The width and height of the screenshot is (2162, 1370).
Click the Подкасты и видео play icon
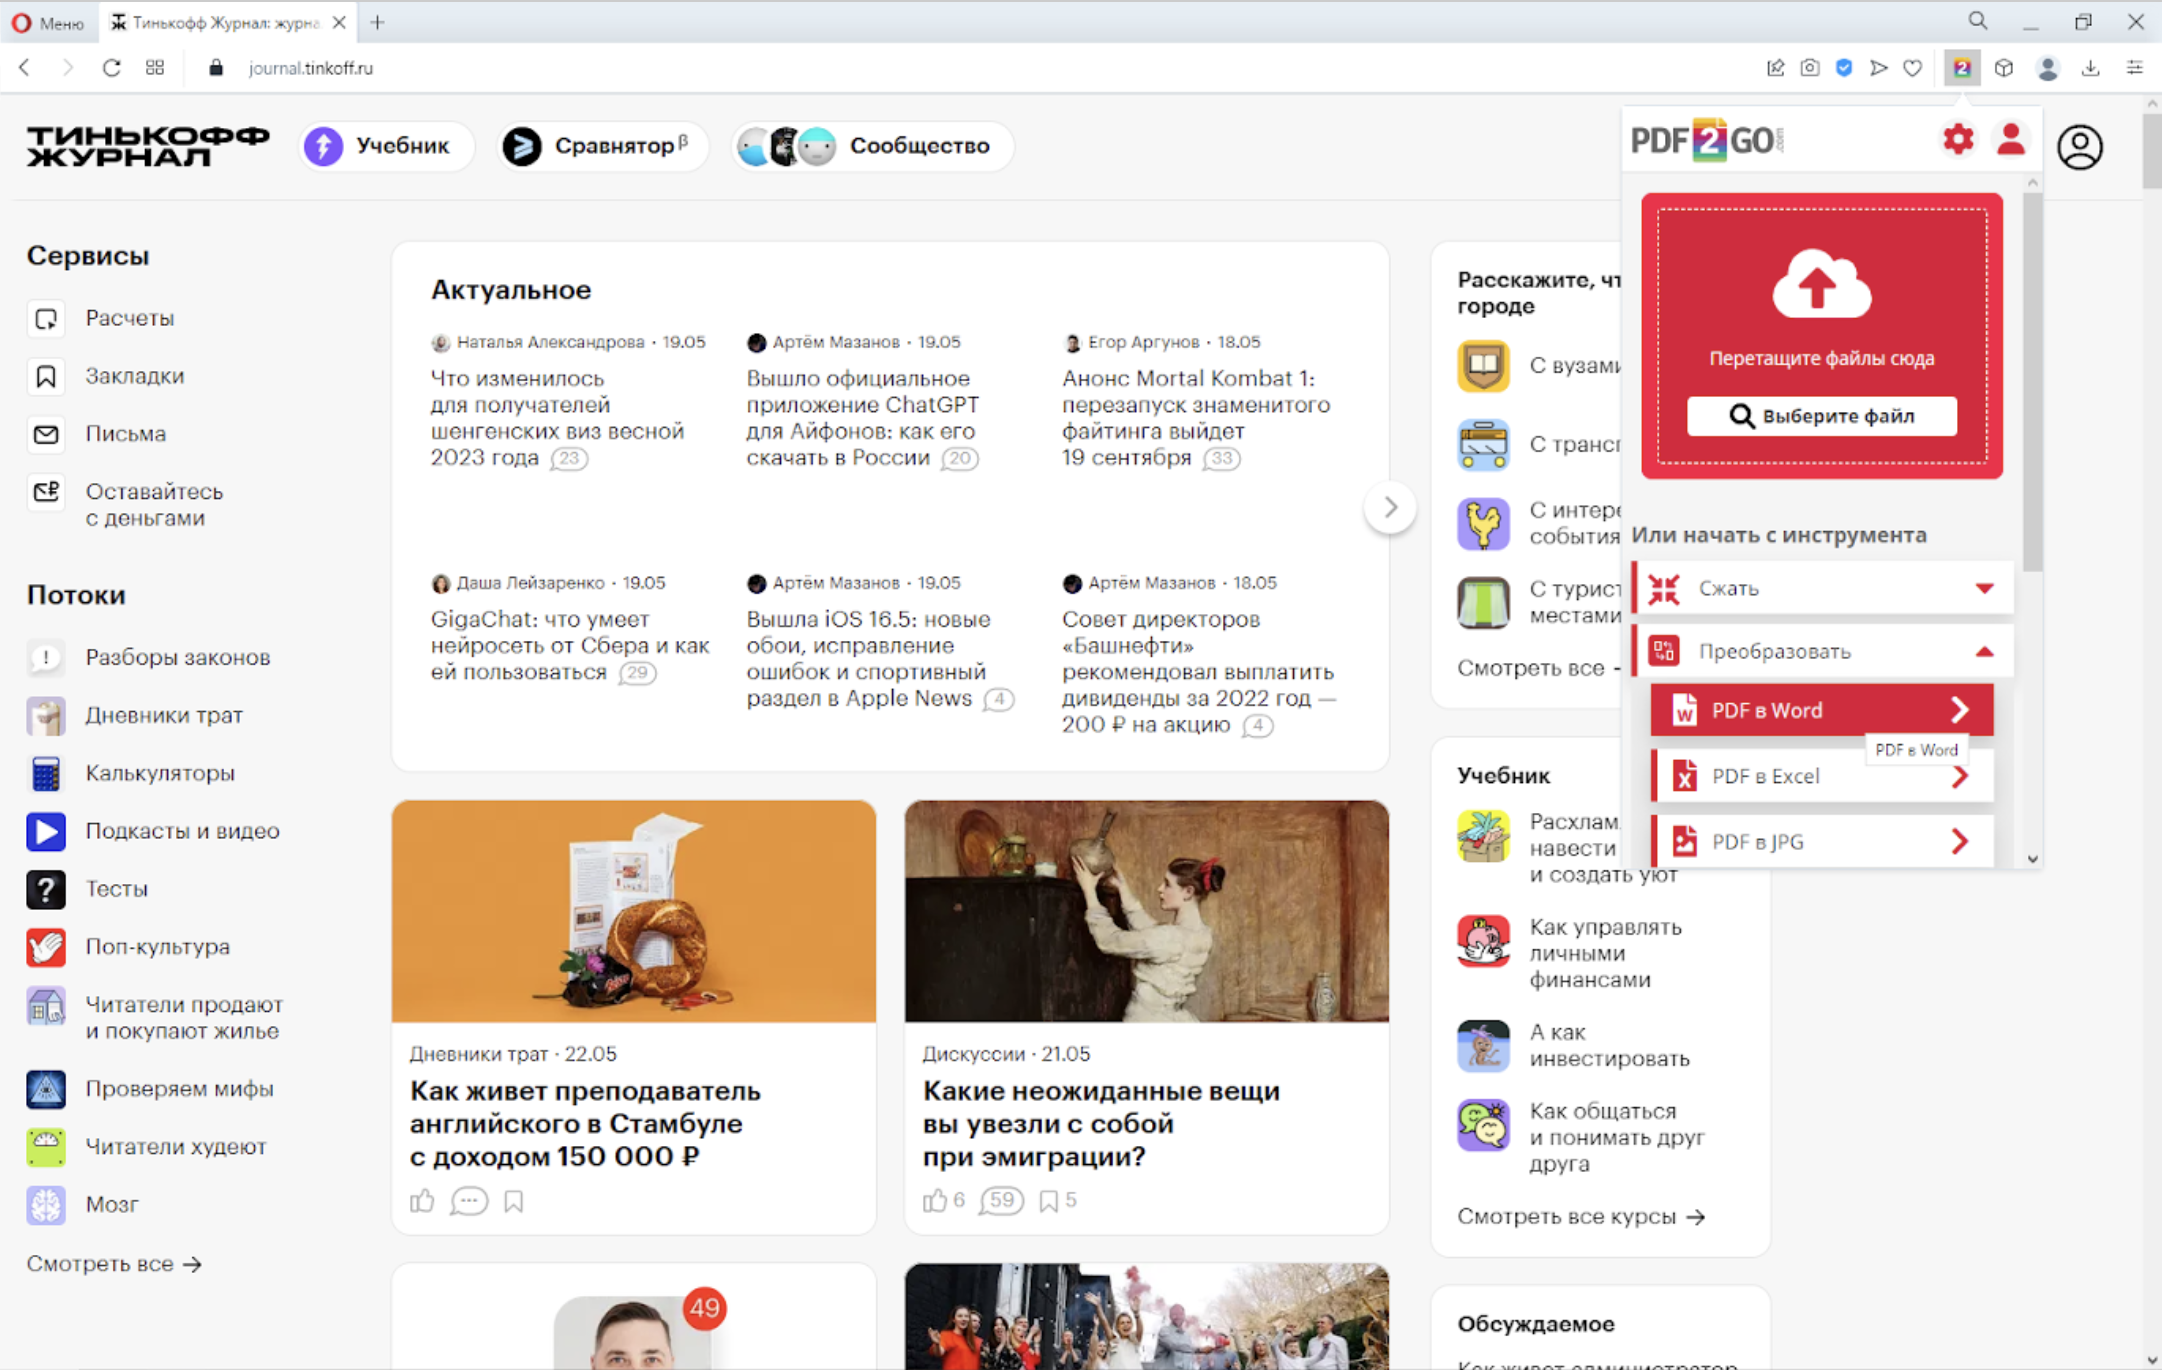[x=46, y=831]
